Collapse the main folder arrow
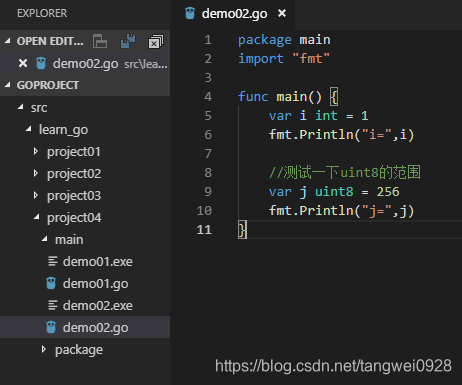Viewport: 462px width, 385px height. click(x=45, y=239)
